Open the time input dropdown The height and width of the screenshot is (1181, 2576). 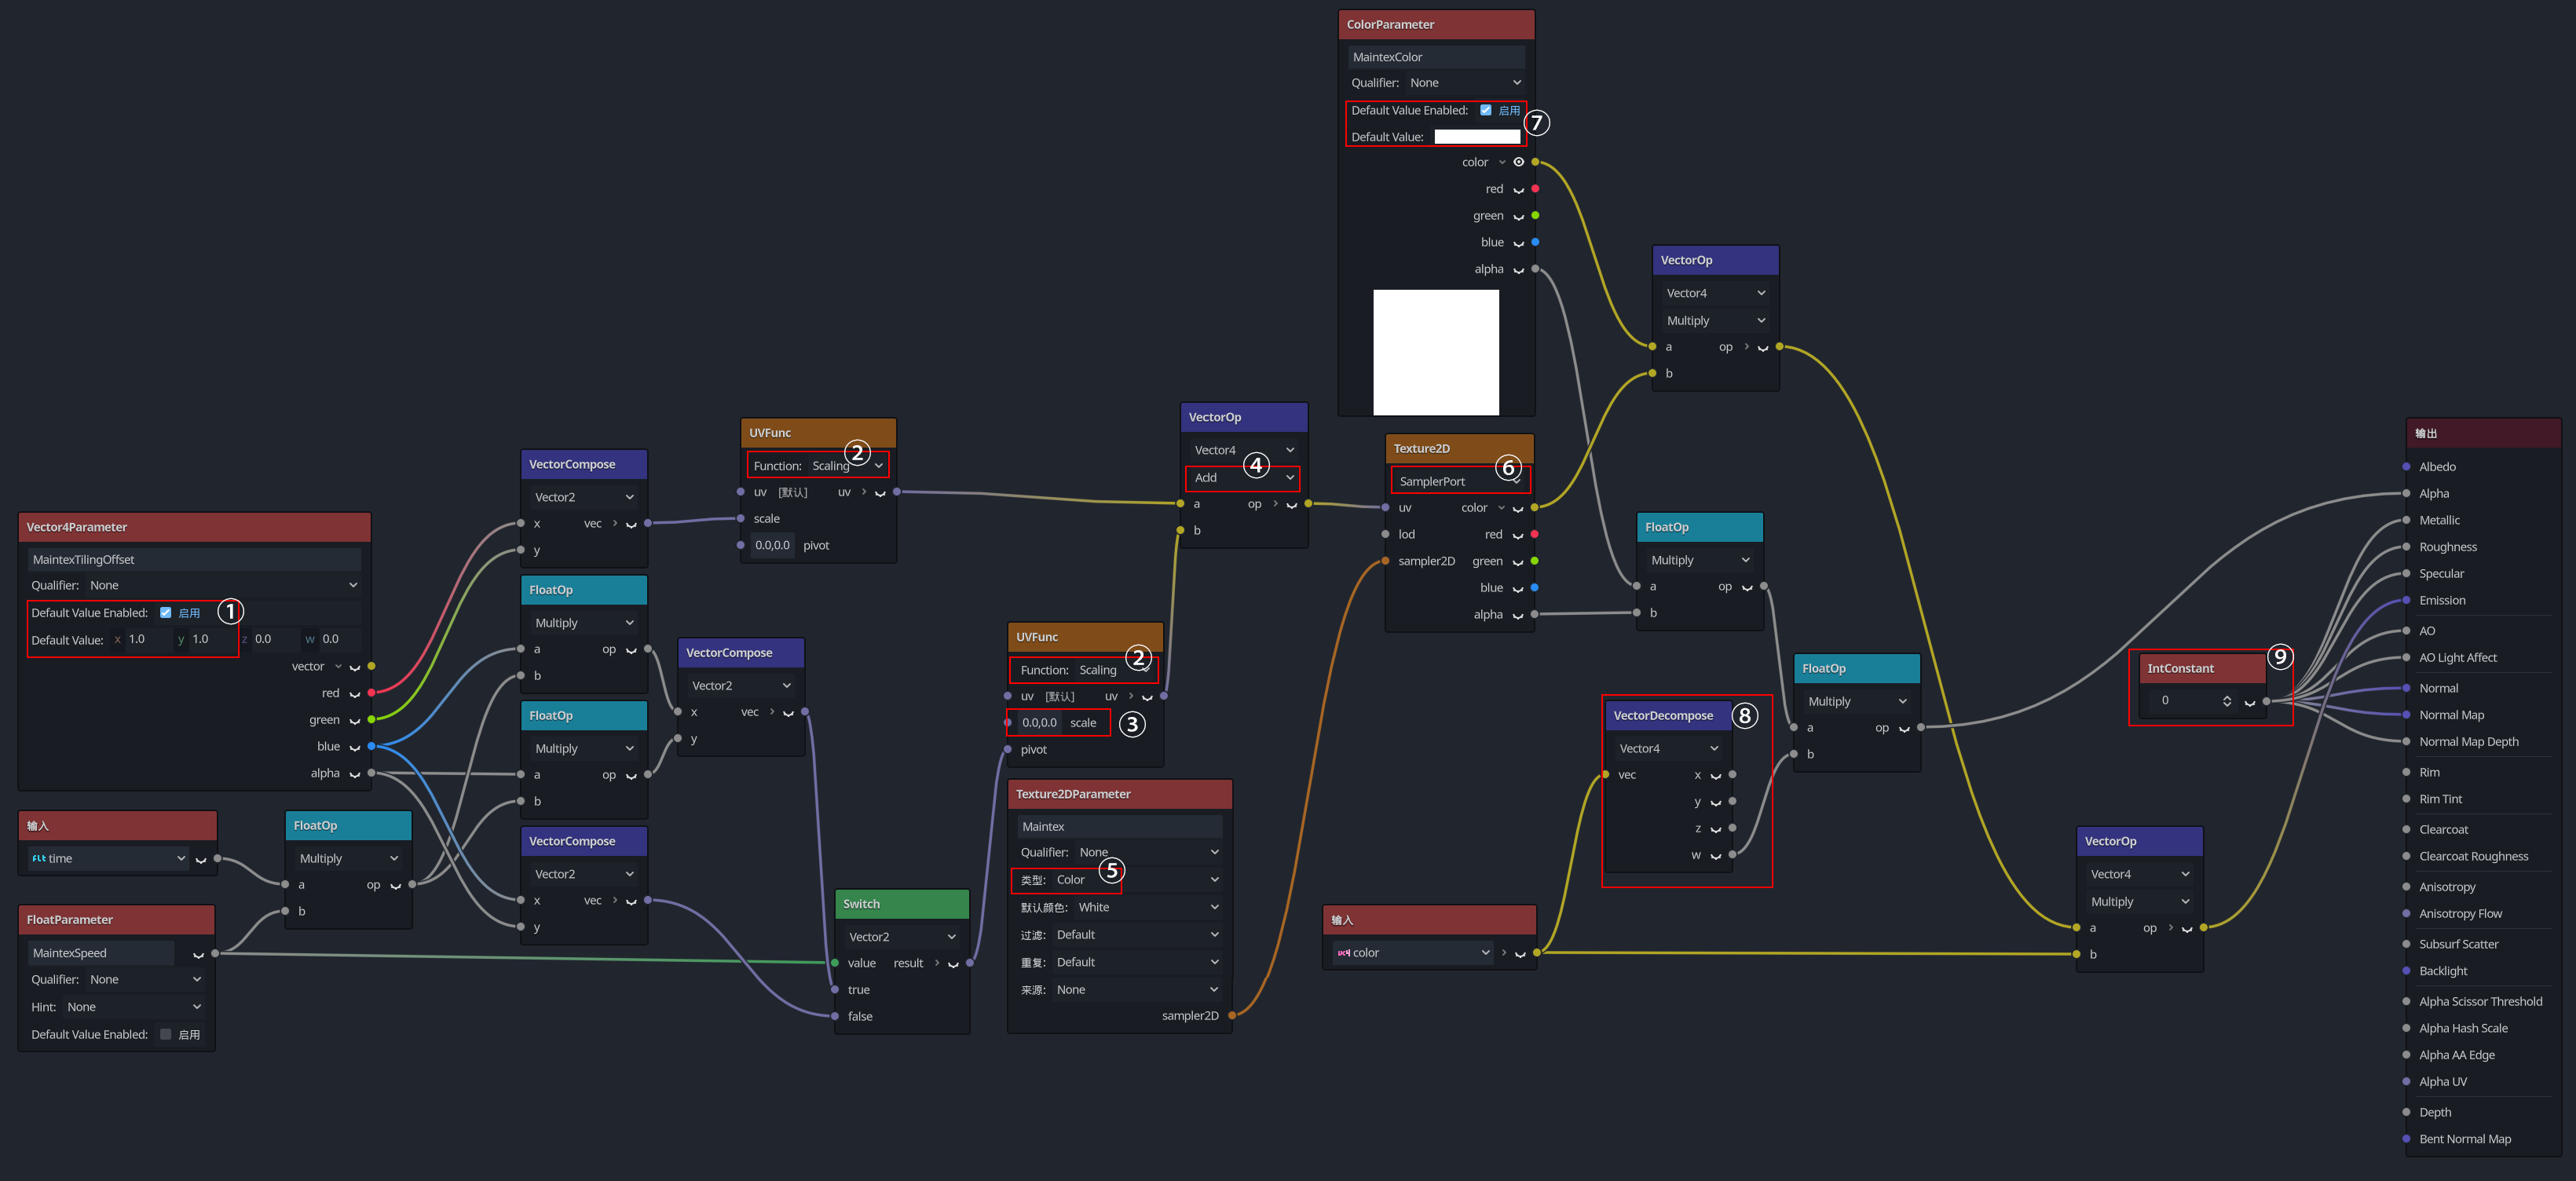coord(106,858)
